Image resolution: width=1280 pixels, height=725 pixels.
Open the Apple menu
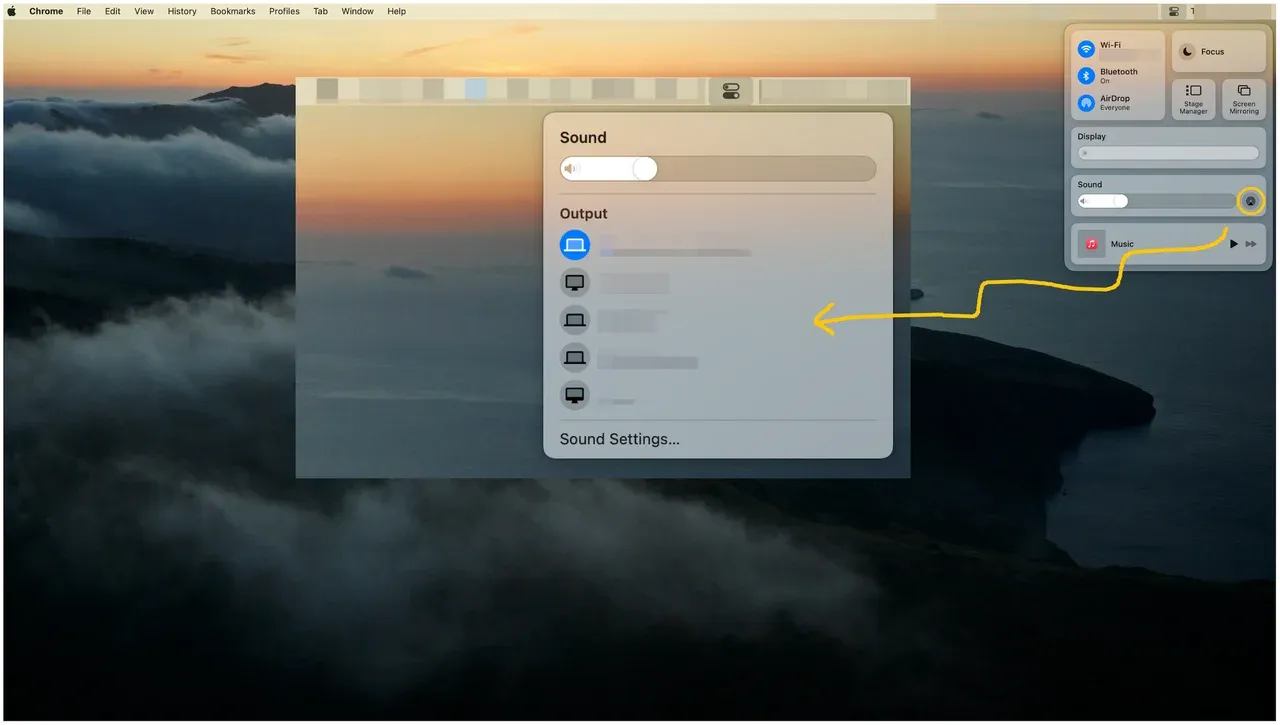click(12, 11)
